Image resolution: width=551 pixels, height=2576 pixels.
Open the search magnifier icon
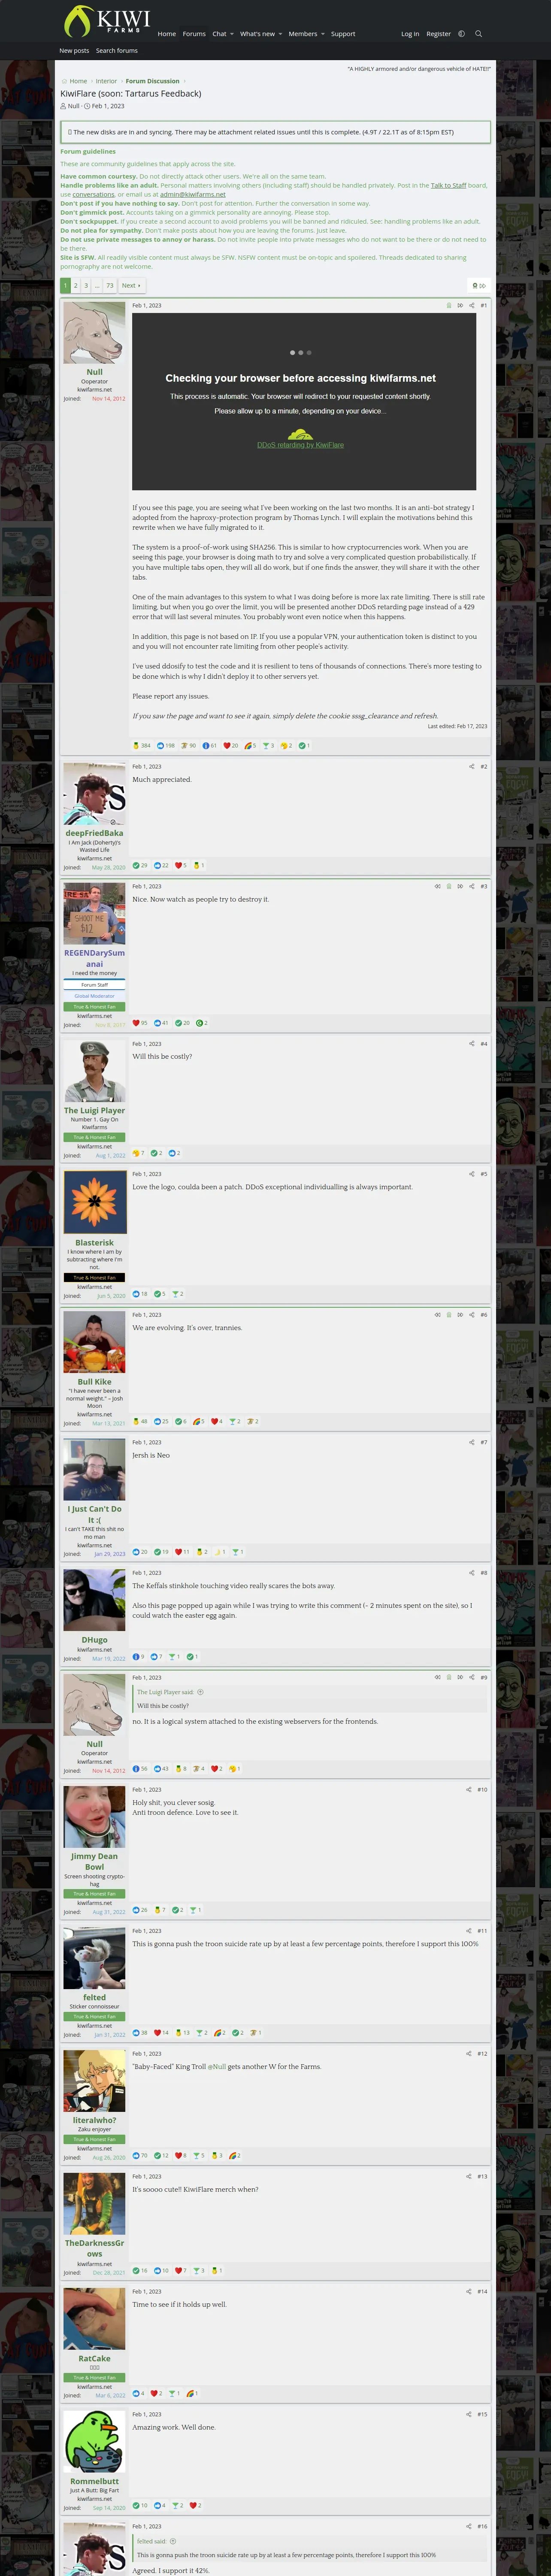coord(478,34)
